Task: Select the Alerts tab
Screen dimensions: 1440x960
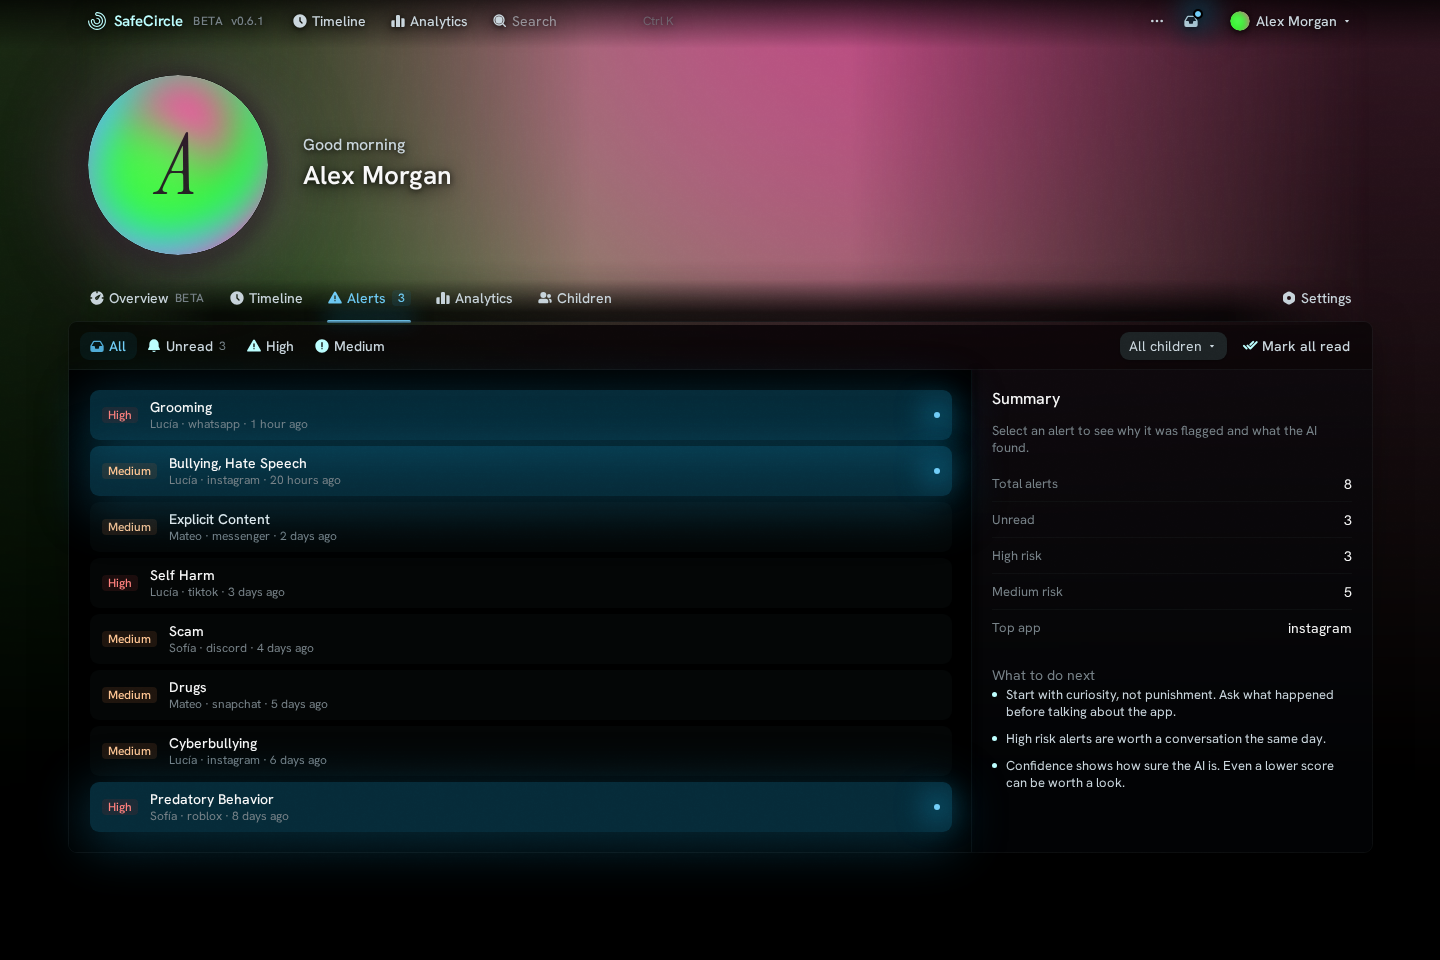Action: pos(369,298)
